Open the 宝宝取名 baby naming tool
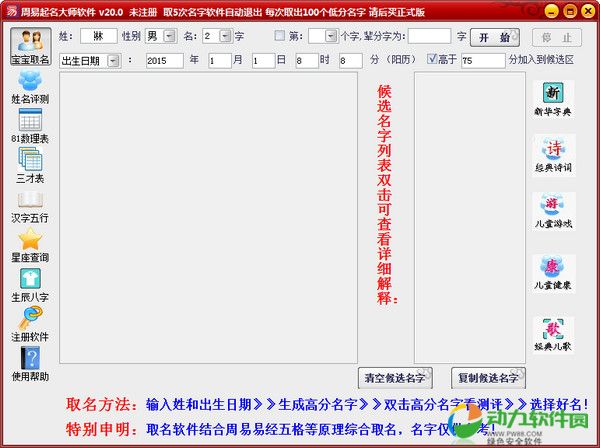Viewport: 600px width, 448px height. [30, 45]
